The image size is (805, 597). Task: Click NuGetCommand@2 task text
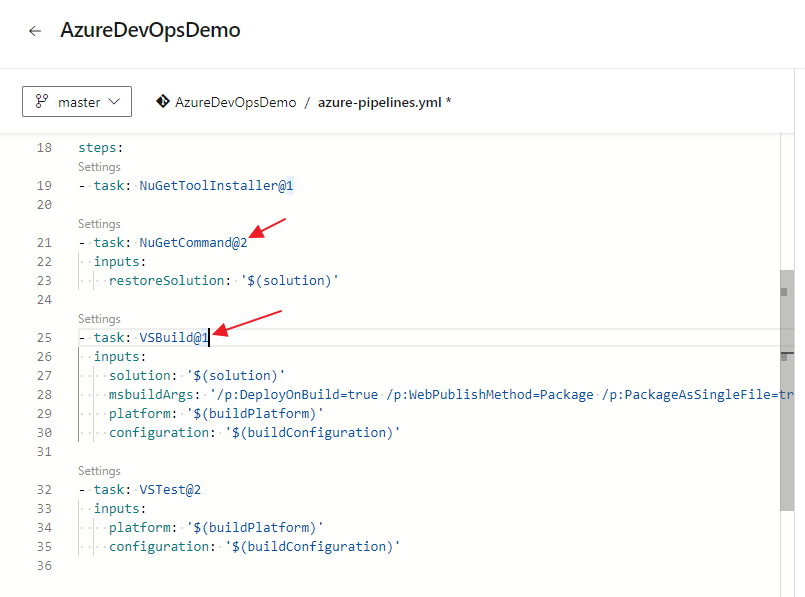193,242
